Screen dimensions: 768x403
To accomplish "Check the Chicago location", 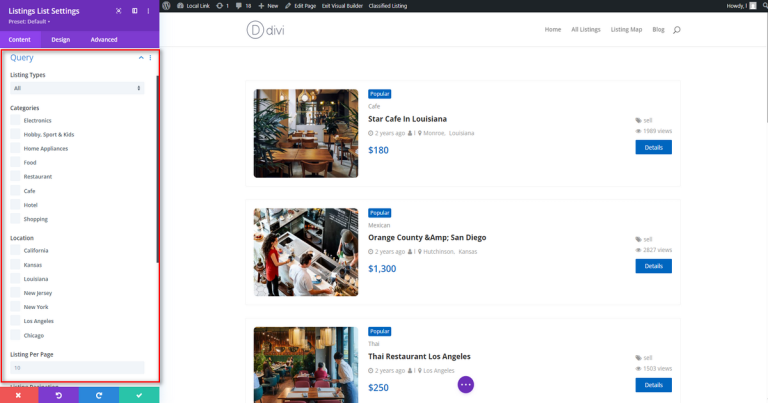I will click(15, 335).
